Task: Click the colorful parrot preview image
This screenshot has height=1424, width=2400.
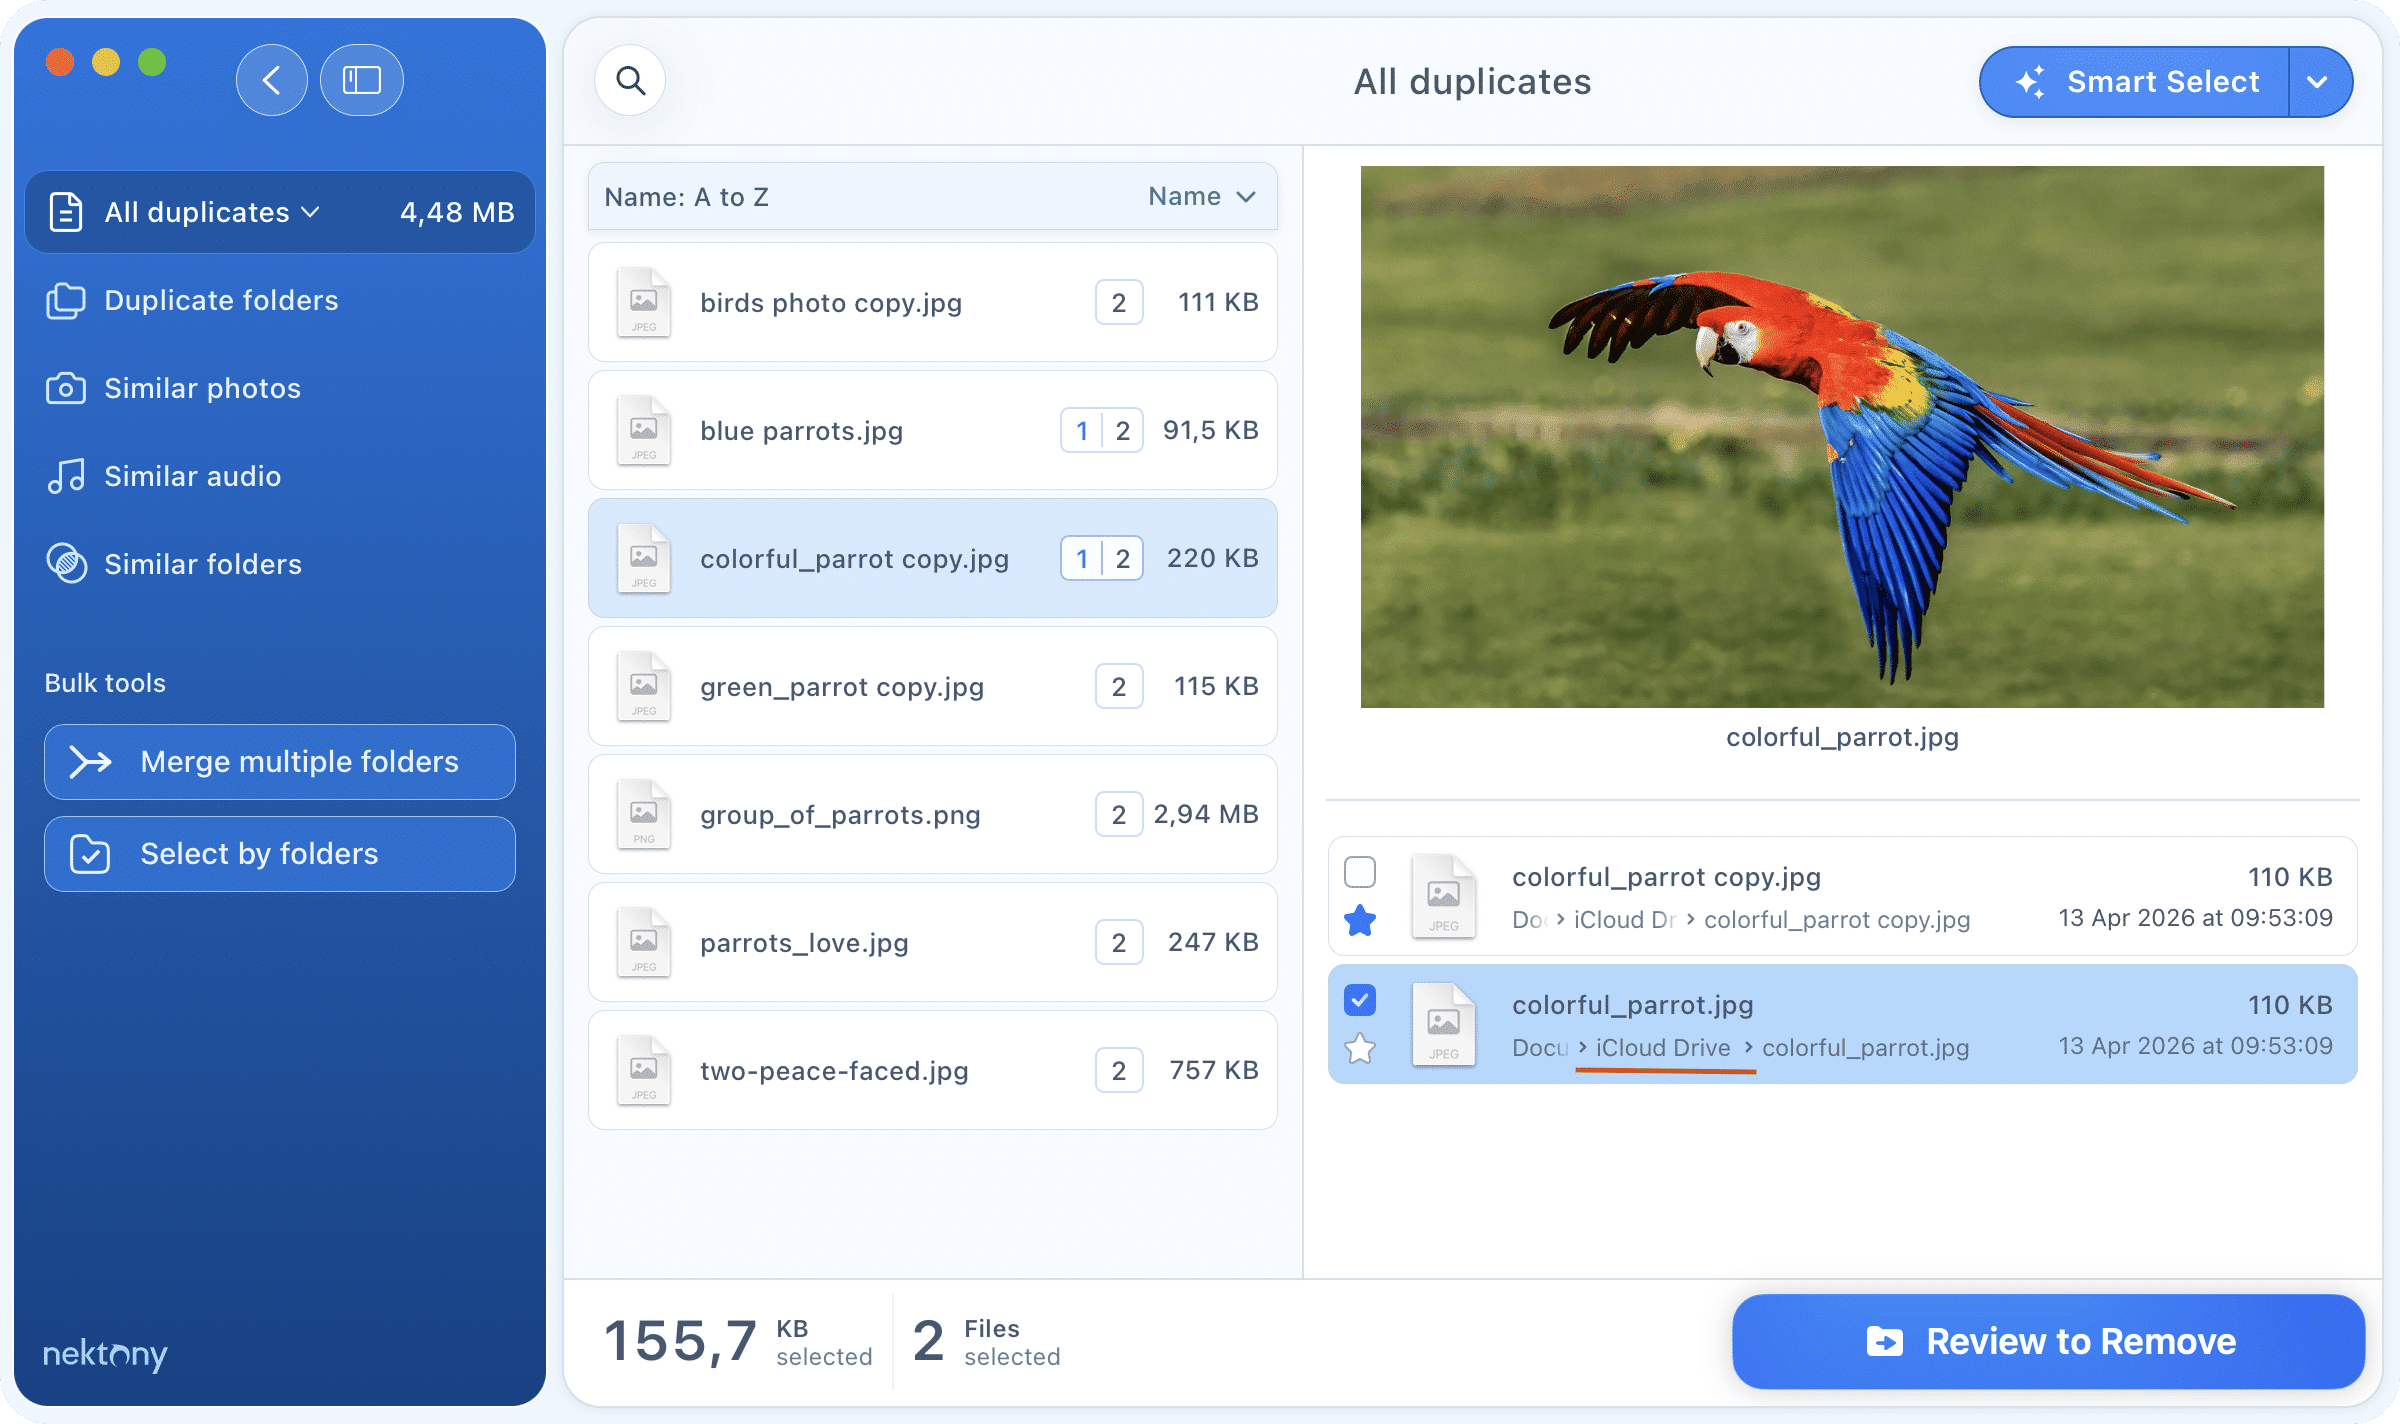Action: pos(1842,440)
